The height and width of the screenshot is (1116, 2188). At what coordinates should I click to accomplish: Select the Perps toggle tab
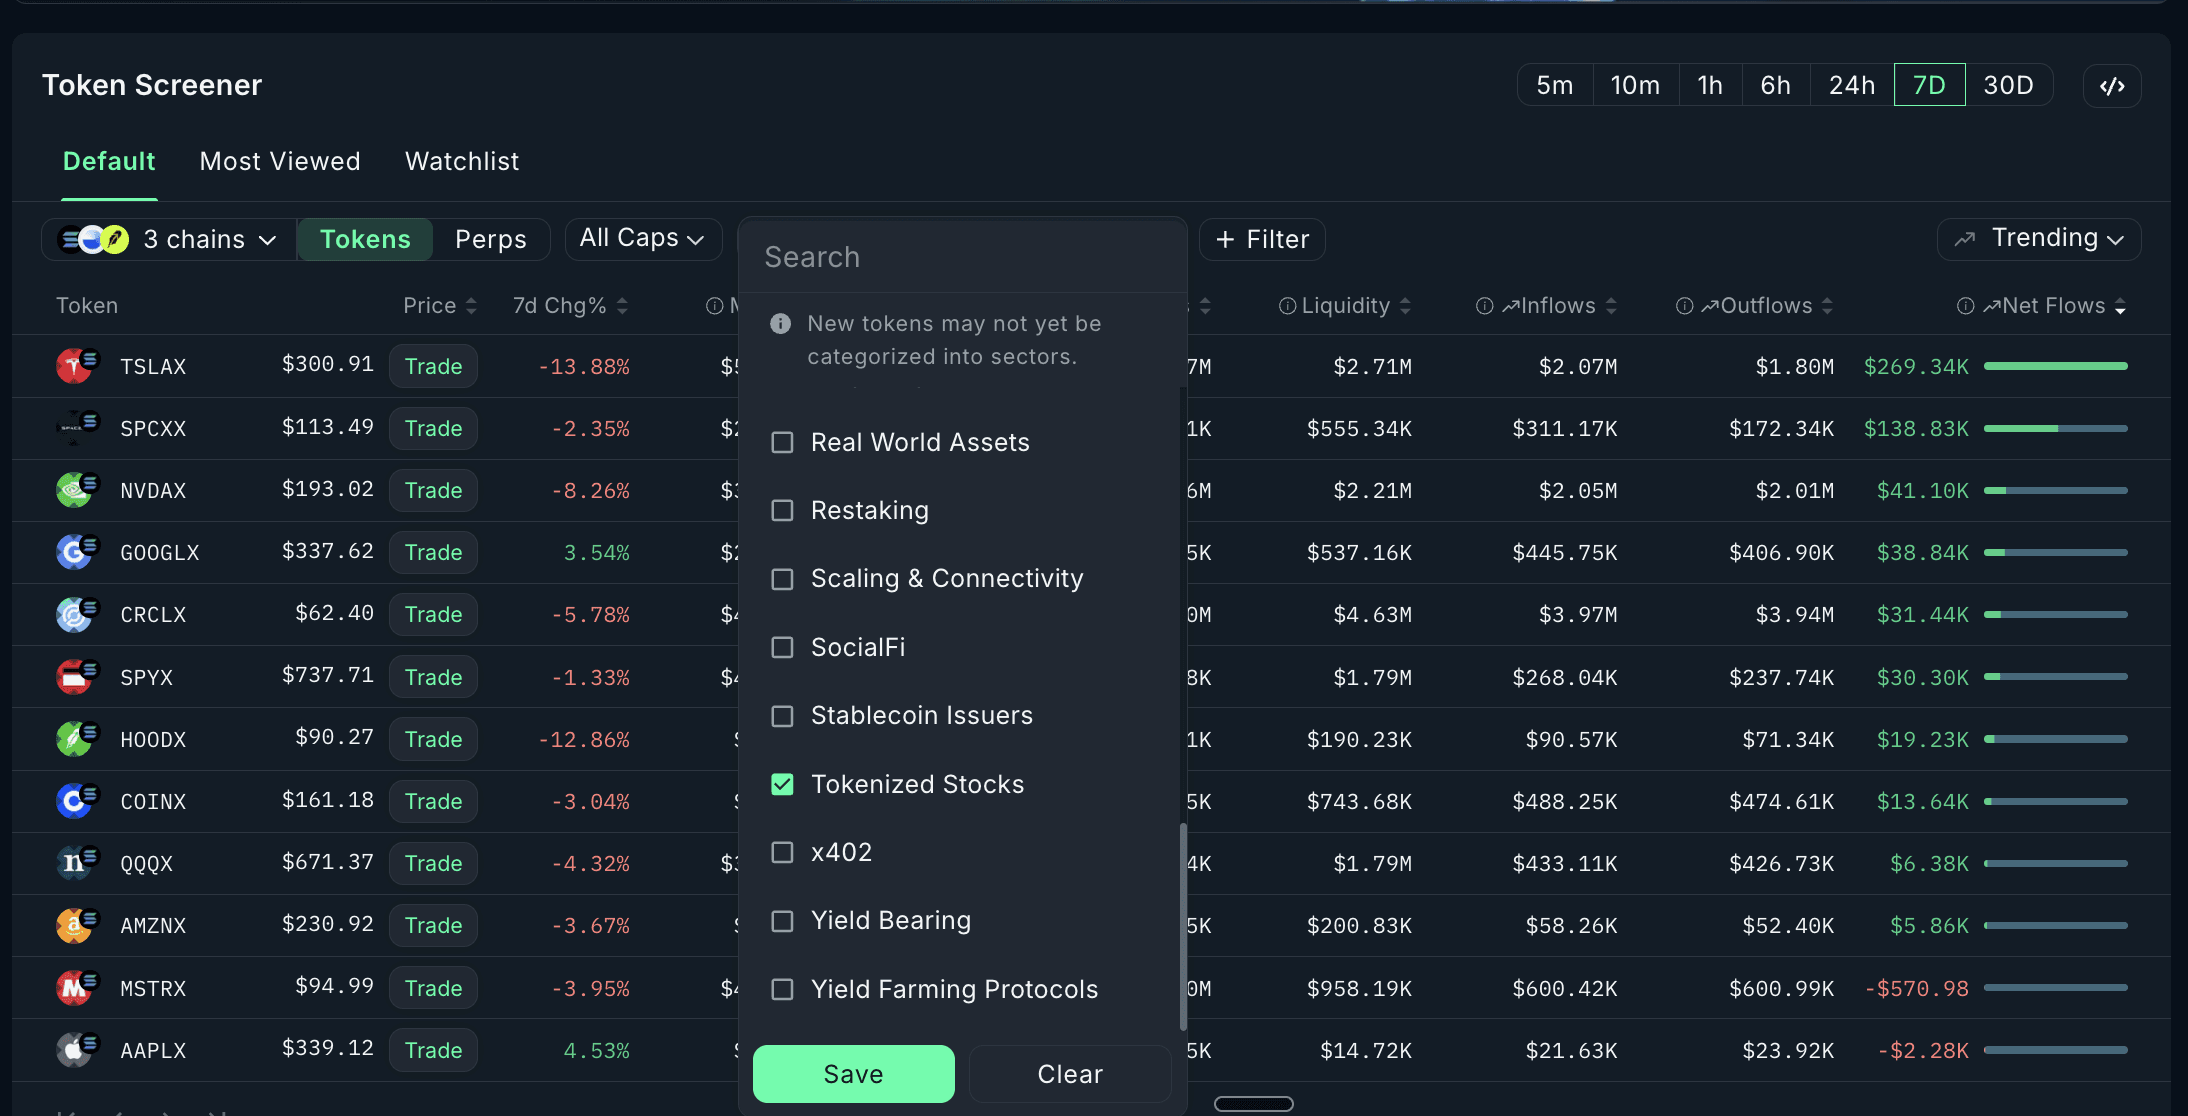pos(491,240)
